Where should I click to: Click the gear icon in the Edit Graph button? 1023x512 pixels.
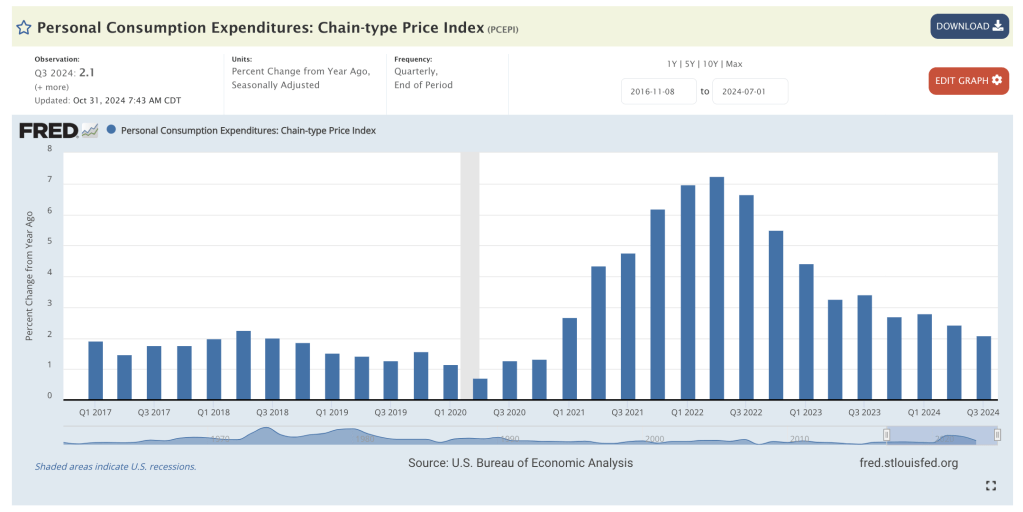click(x=996, y=80)
